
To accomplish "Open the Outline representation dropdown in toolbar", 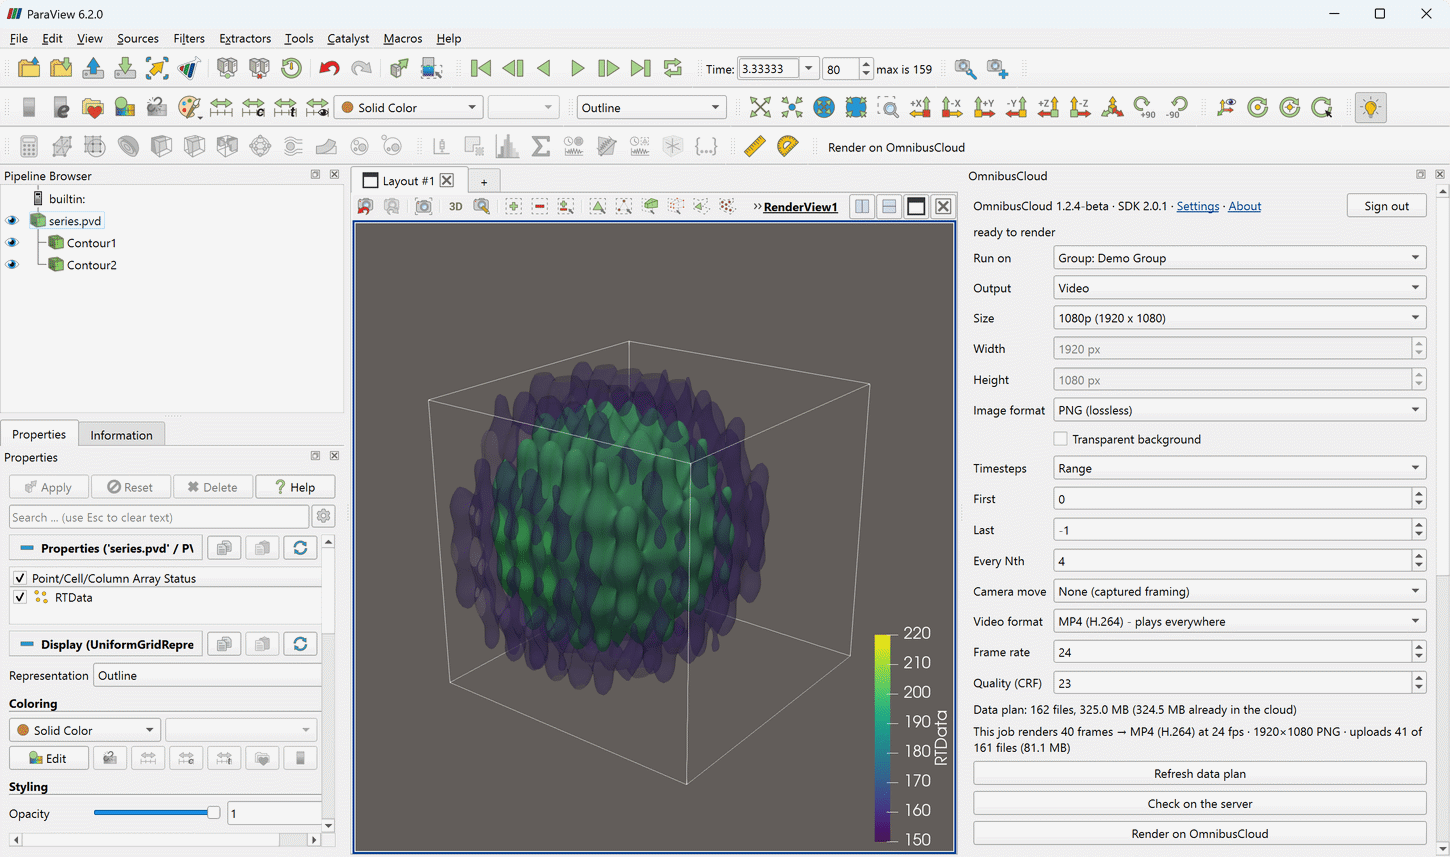I will [x=651, y=108].
